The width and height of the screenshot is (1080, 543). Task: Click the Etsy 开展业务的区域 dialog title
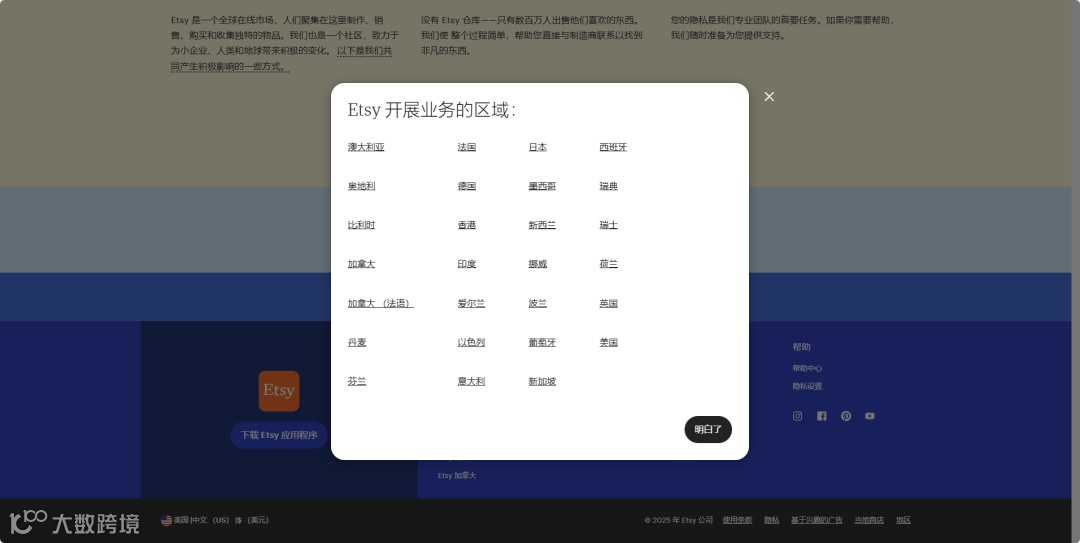431,110
